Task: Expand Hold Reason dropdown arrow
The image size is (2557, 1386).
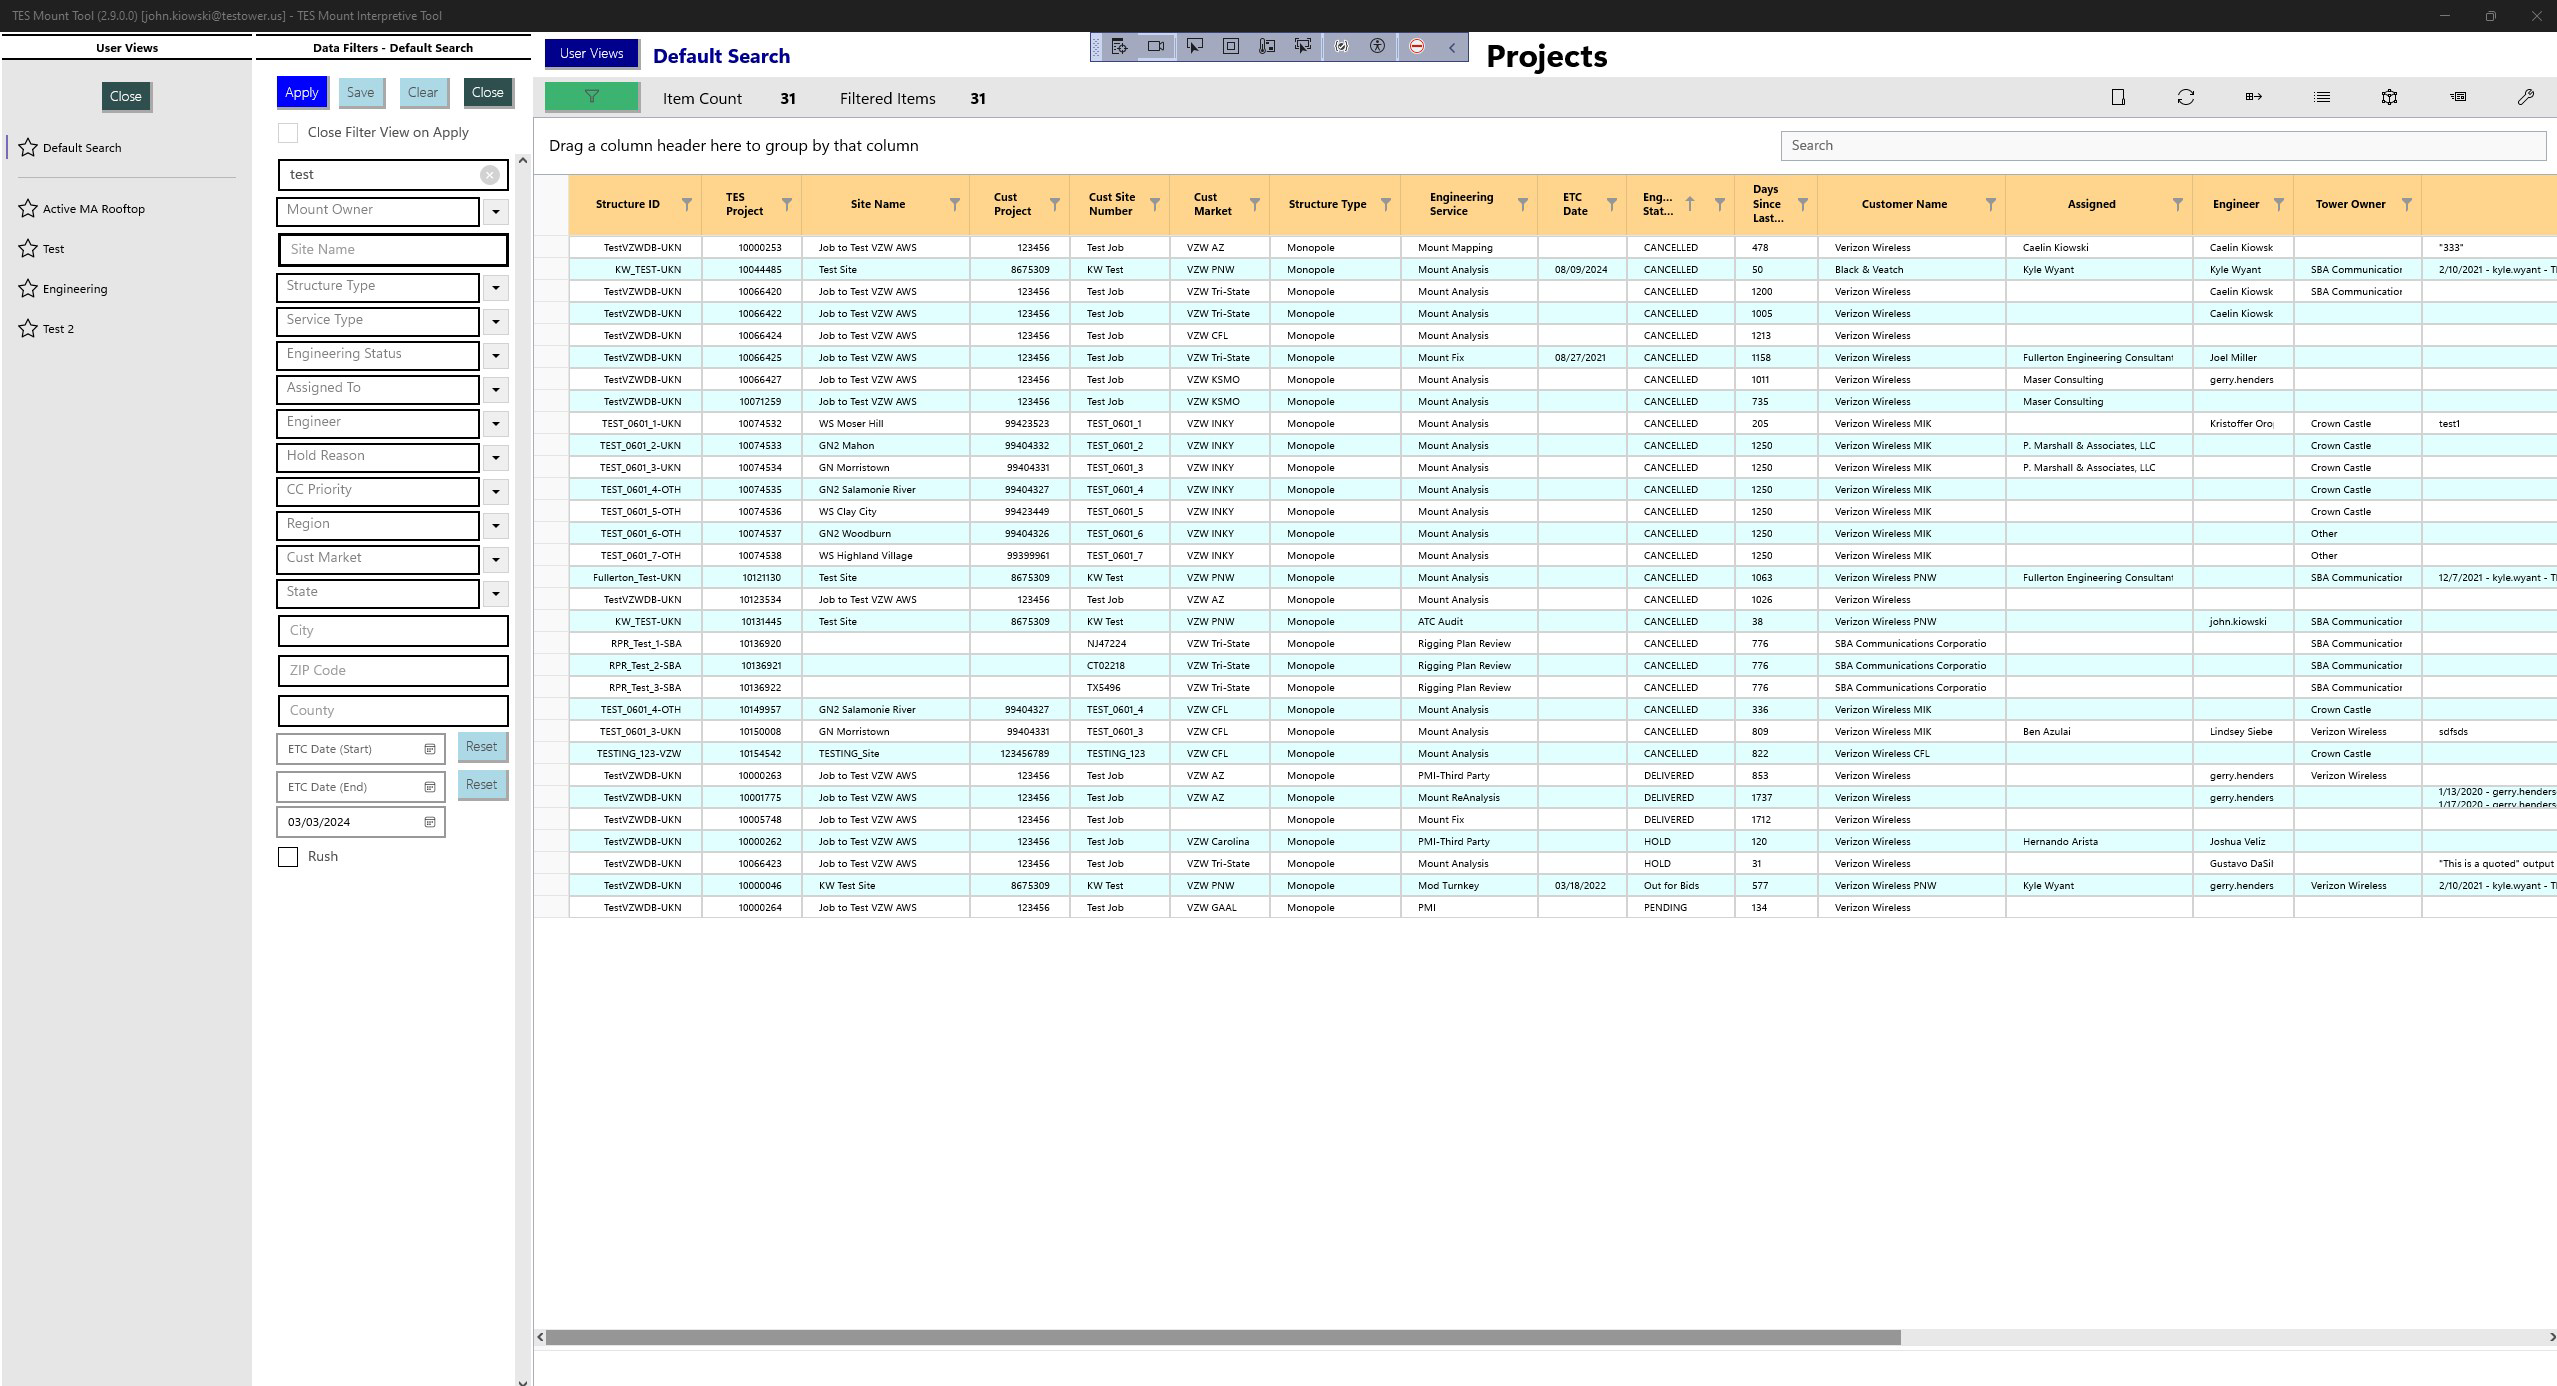Action: [x=496, y=458]
